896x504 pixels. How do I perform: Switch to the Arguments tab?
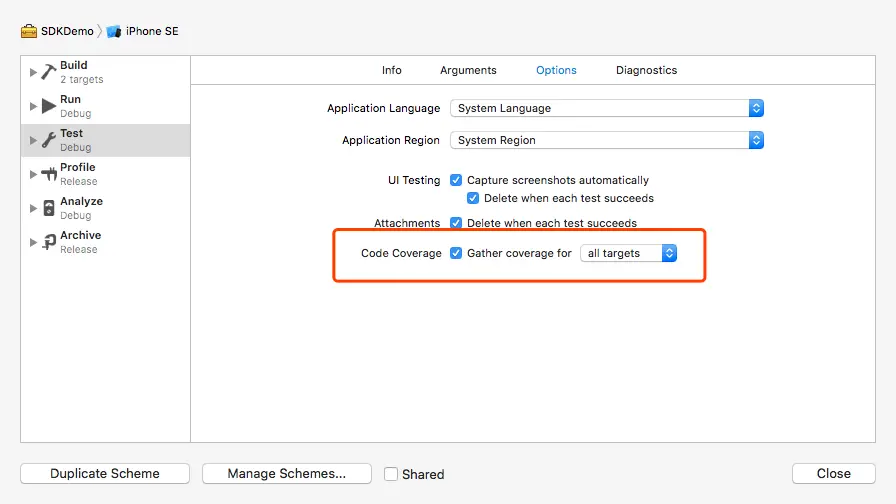(468, 70)
